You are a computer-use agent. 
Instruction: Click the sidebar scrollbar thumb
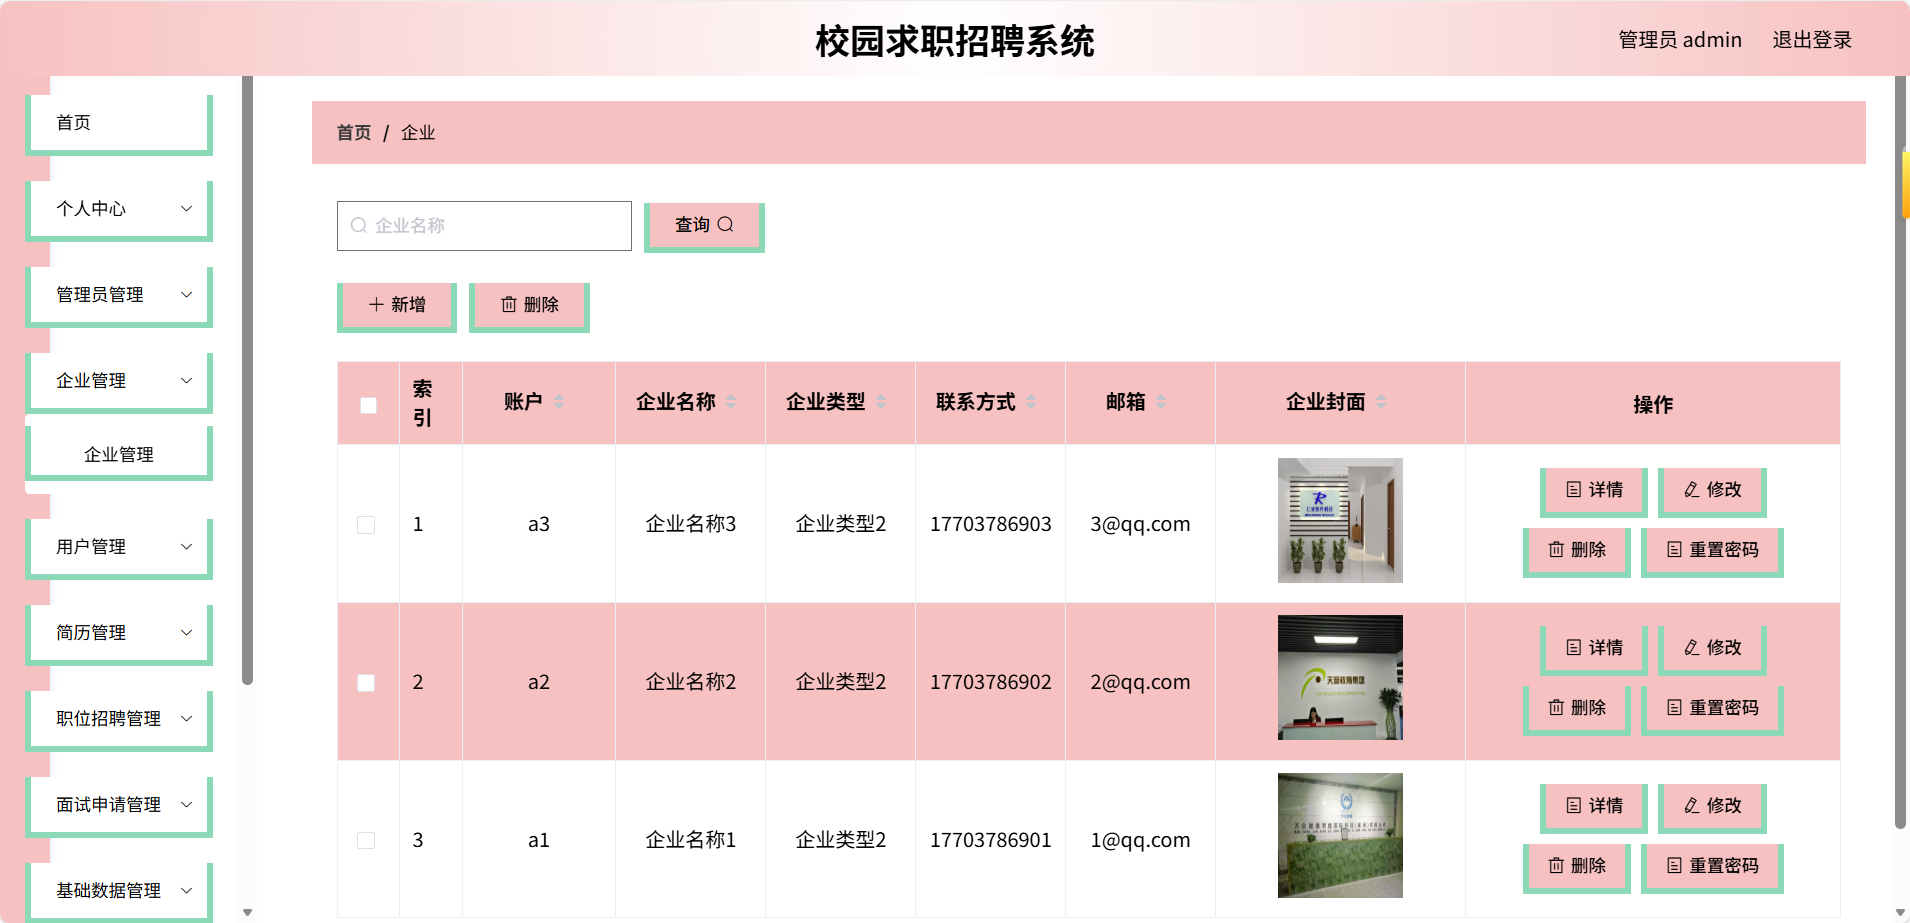pos(247,380)
